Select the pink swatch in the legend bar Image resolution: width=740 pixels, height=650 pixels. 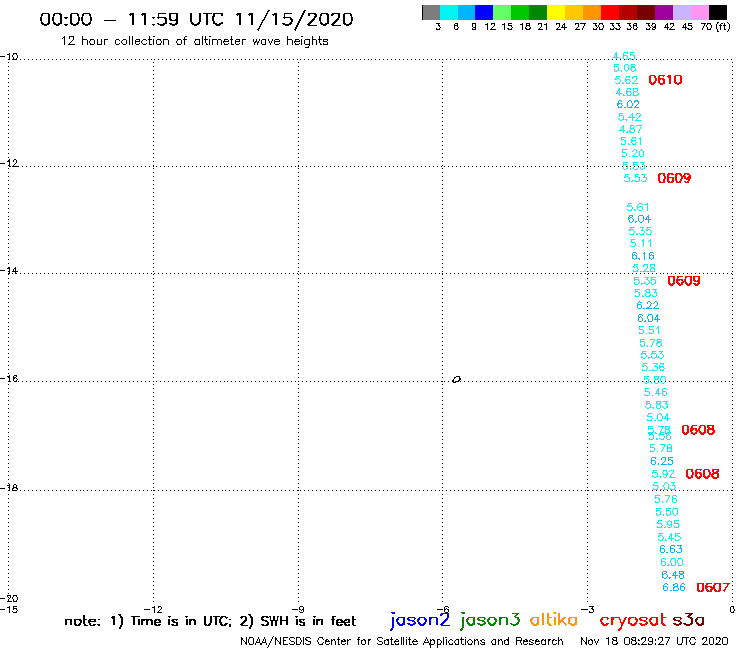[700, 12]
